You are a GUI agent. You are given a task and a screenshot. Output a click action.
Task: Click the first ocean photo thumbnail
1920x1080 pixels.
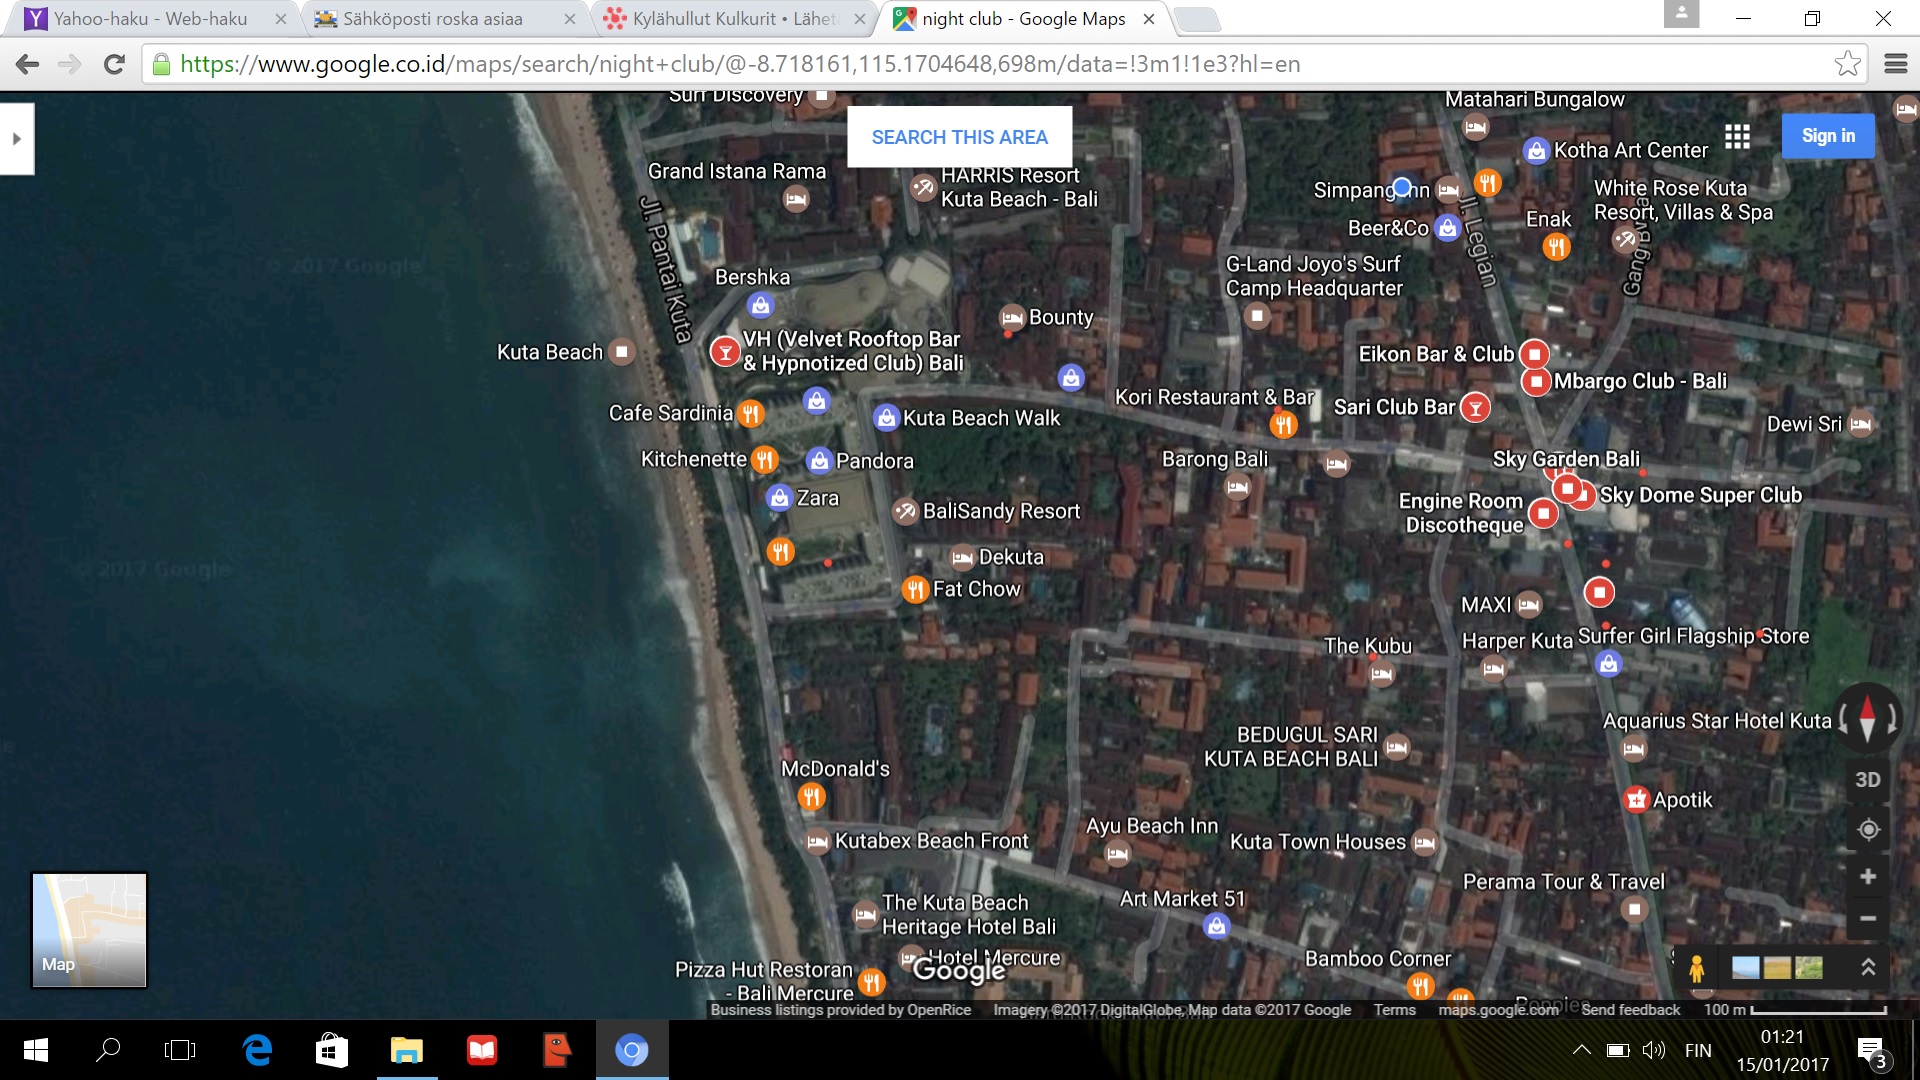coord(1745,968)
